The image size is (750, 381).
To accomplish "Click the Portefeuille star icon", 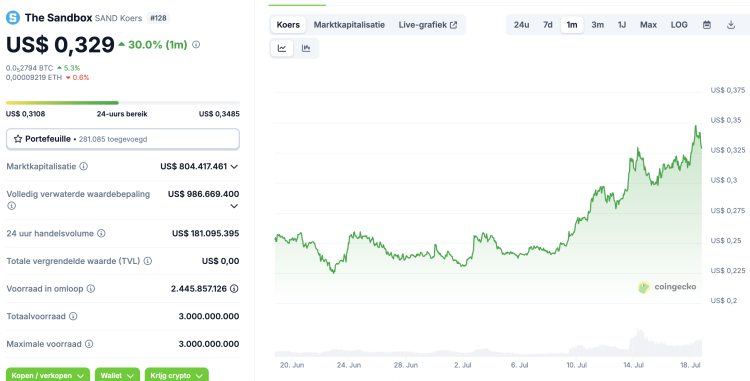I will coord(18,139).
